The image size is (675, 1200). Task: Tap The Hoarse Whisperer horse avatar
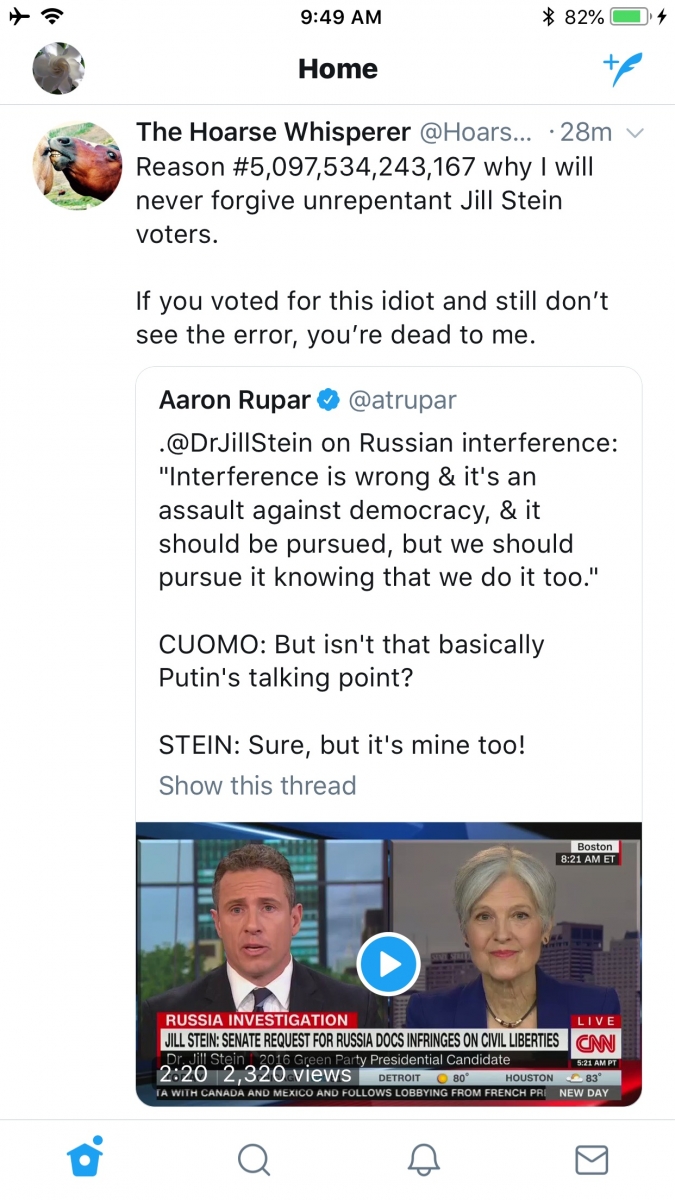pos(78,166)
